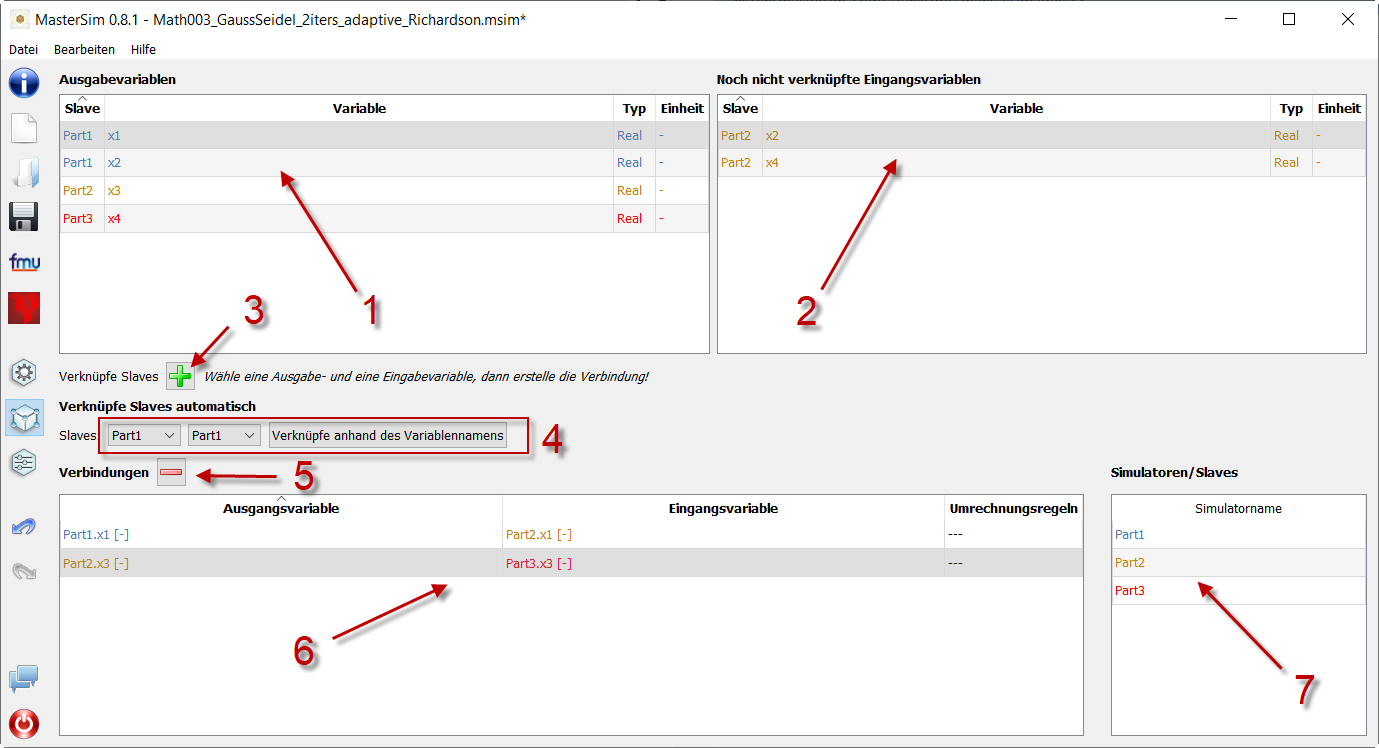Click the Eingangsvariable column header

[723, 508]
